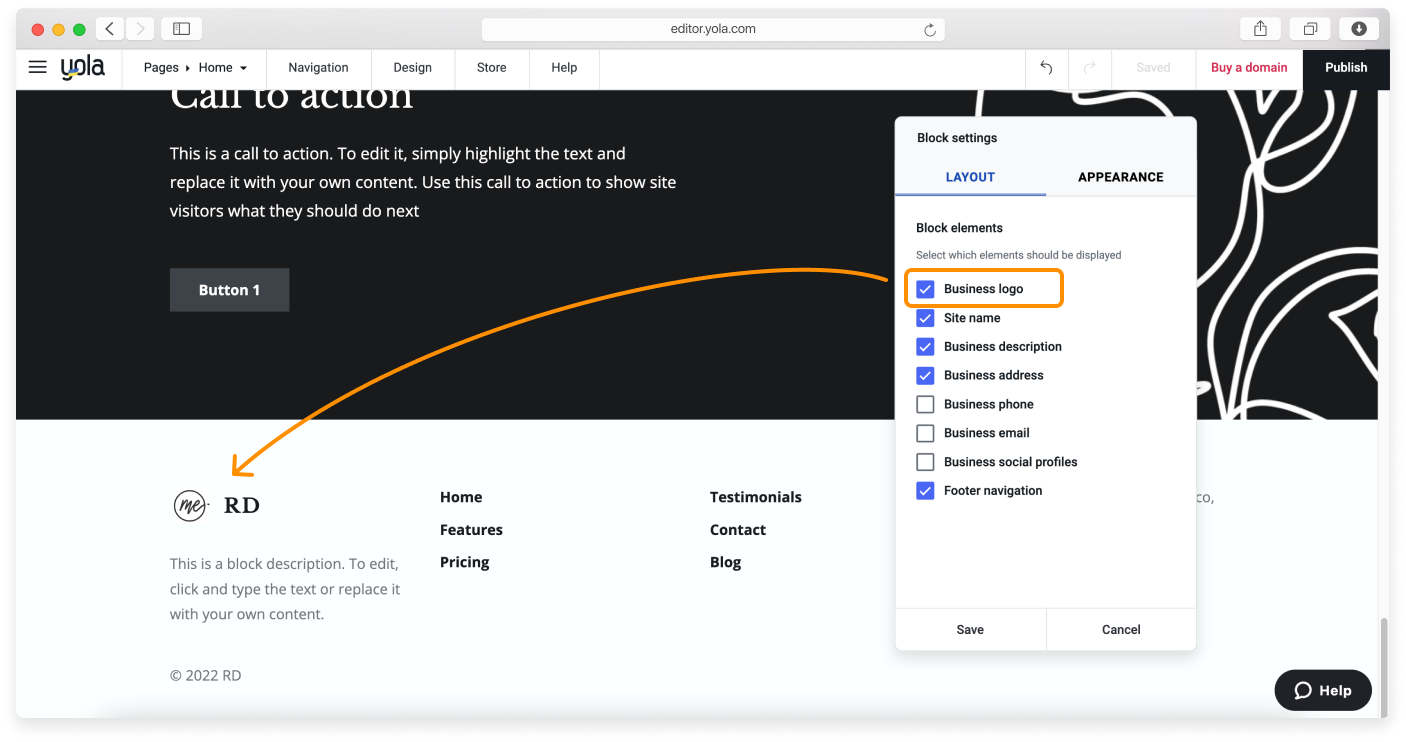Image resolution: width=1406 pixels, height=742 pixels.
Task: Expand the Pages Home dropdown
Action: [195, 68]
